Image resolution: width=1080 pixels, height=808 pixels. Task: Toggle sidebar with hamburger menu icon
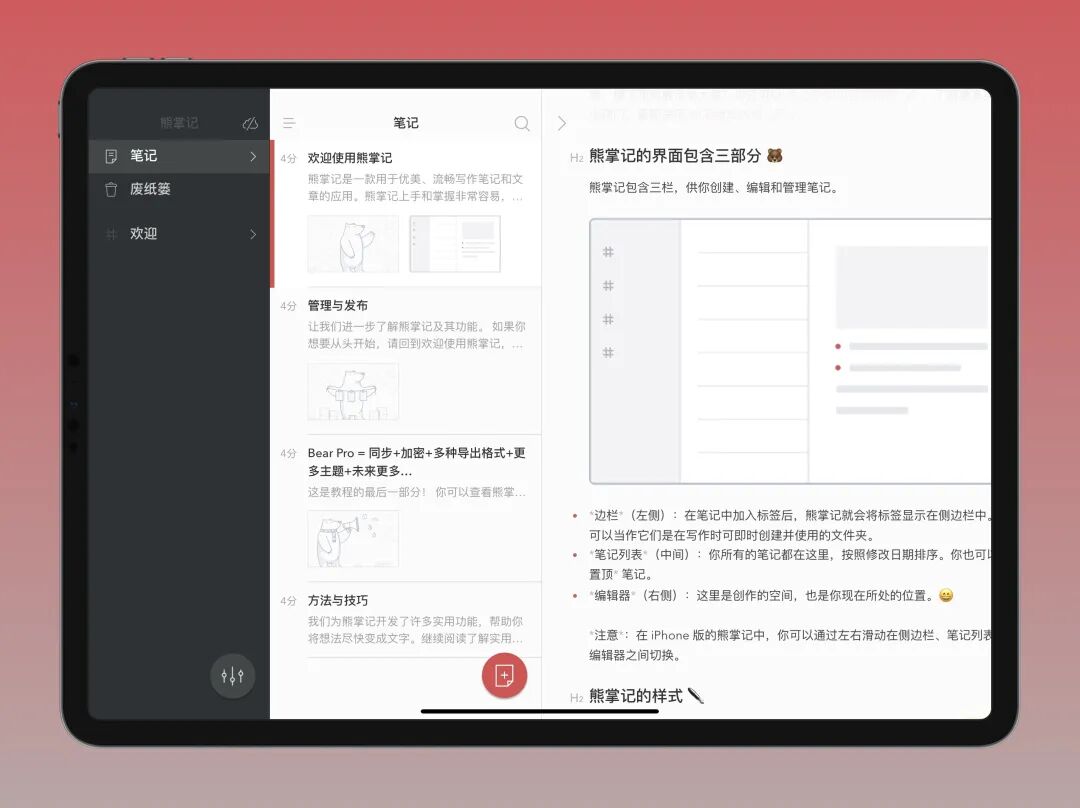tap(289, 123)
